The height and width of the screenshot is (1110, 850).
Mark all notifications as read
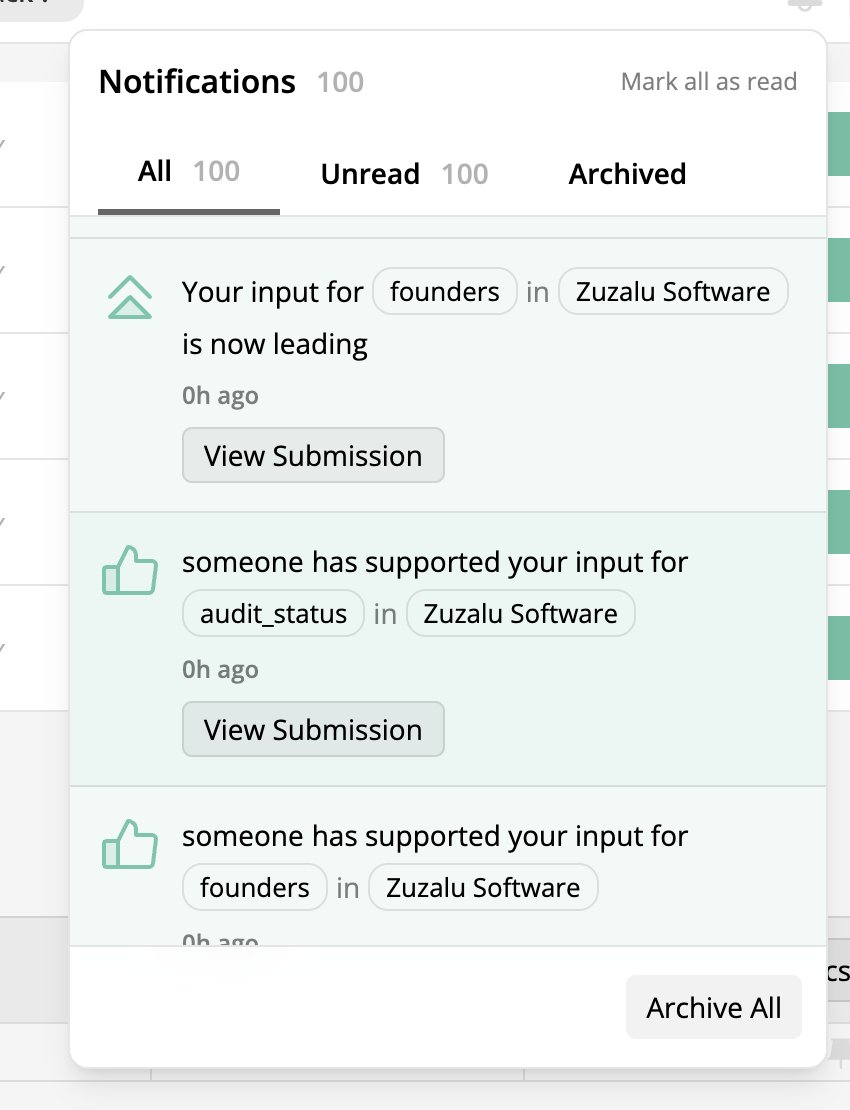708,81
